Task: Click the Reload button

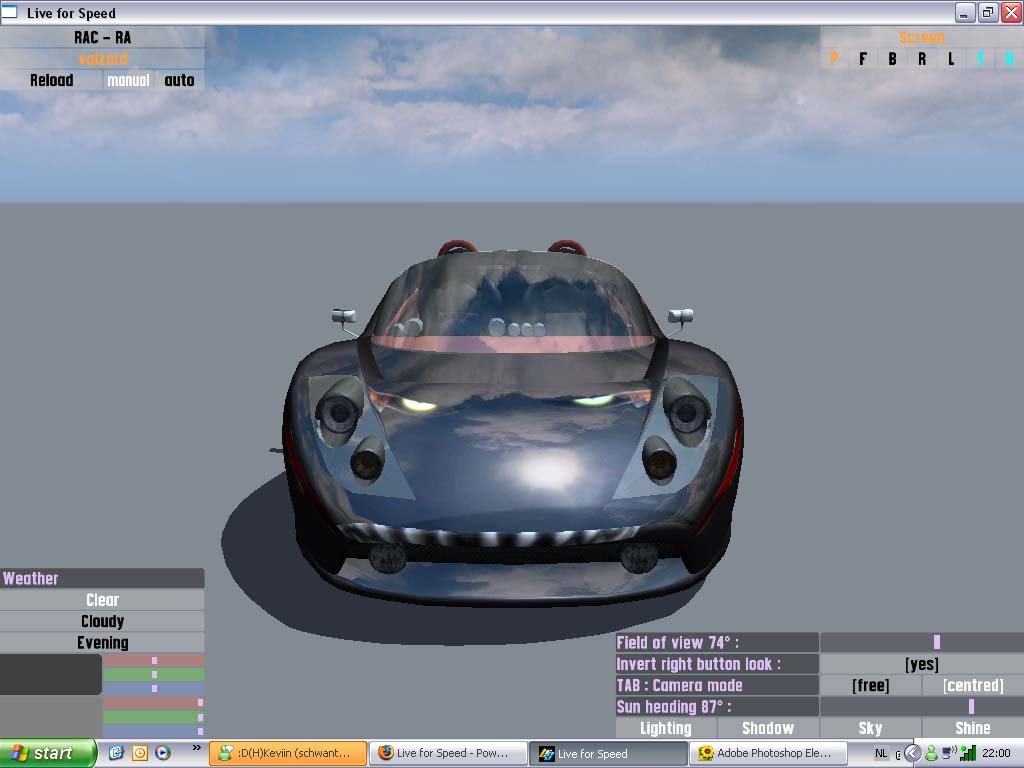Action: click(x=52, y=80)
